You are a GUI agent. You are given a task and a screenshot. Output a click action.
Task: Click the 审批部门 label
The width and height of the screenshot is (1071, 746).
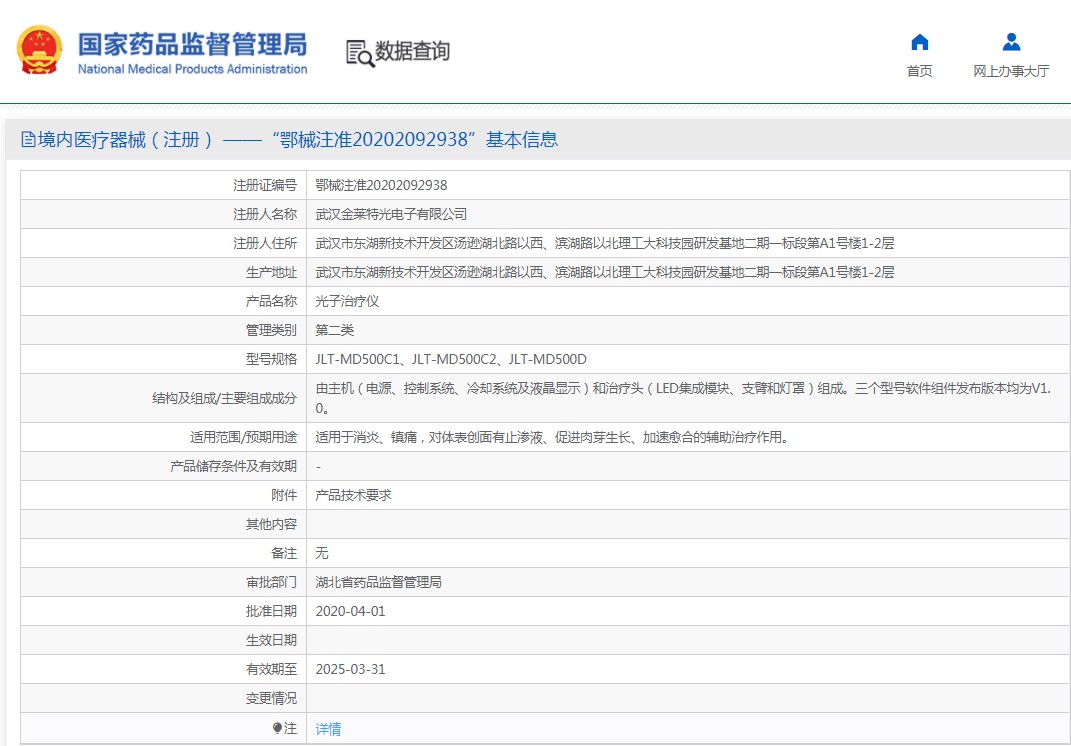[x=271, y=583]
